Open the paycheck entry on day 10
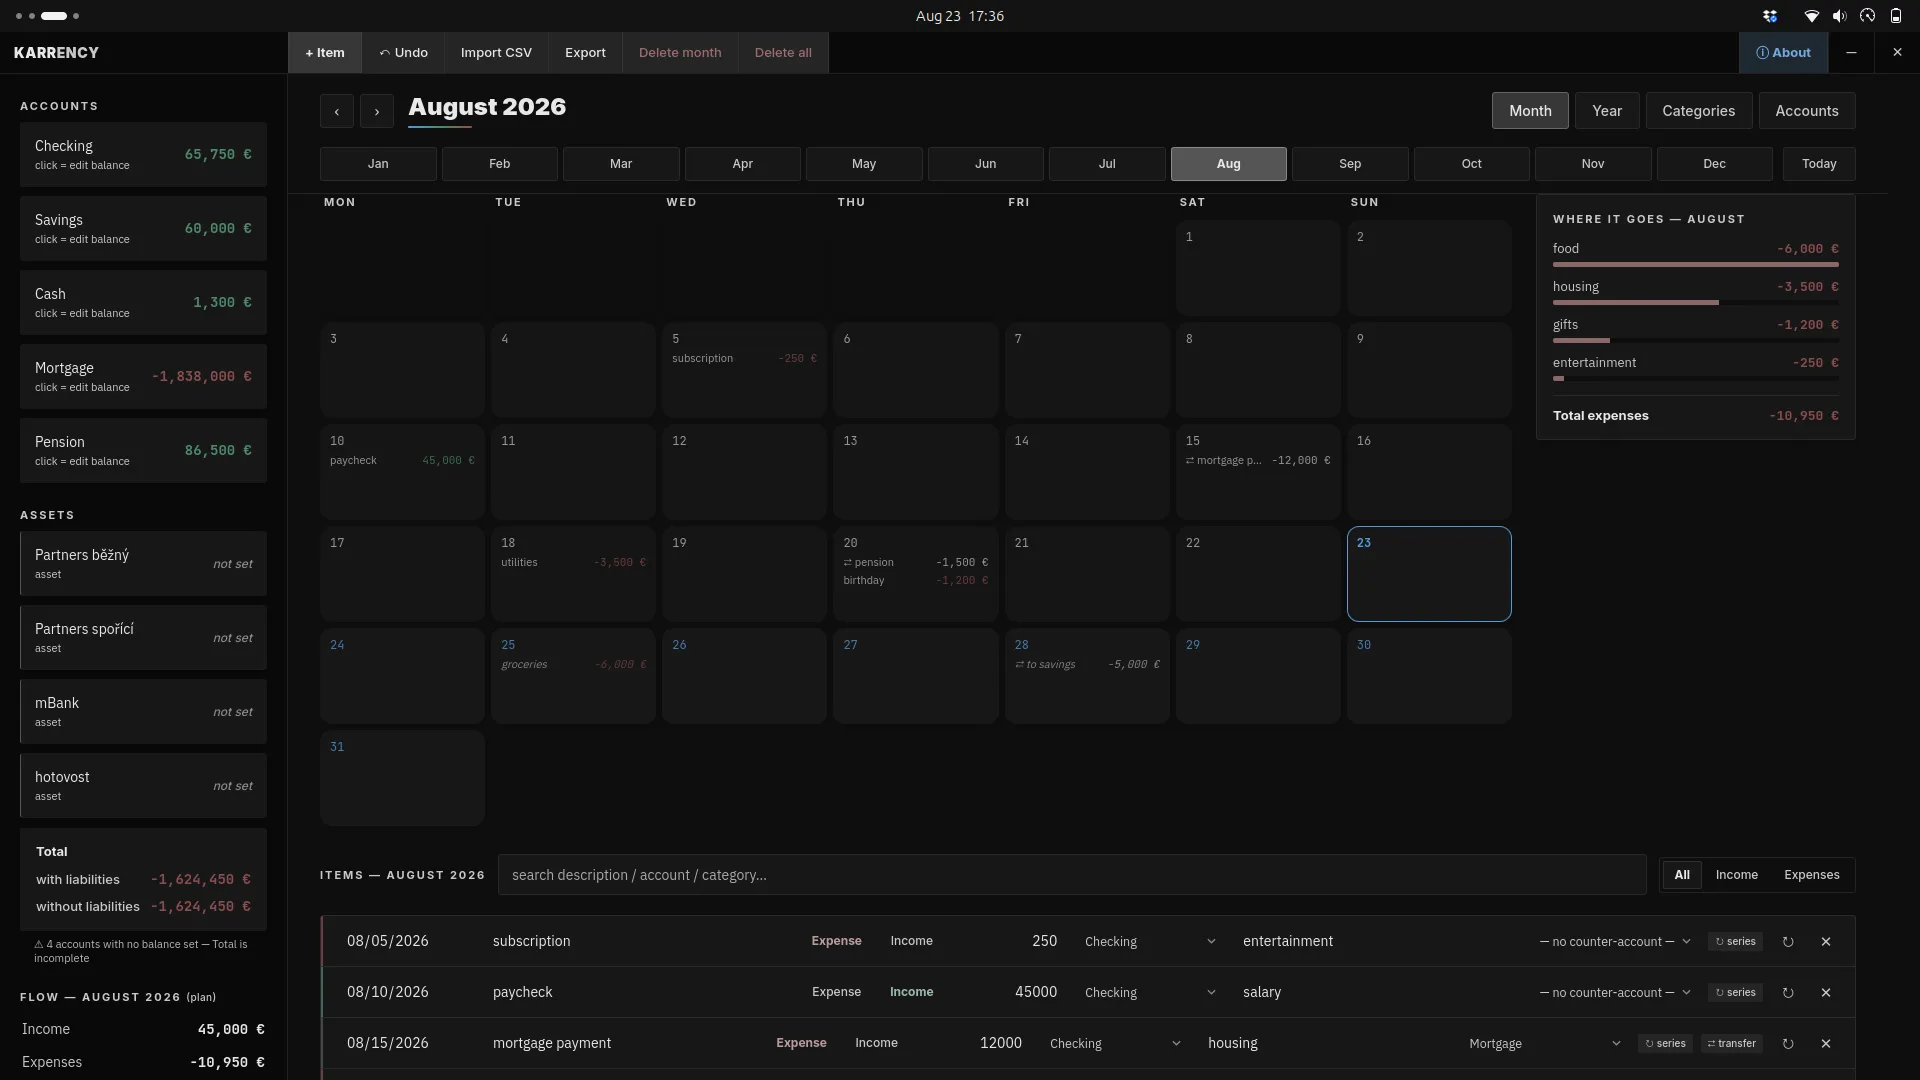Image resolution: width=1920 pixels, height=1080 pixels. coord(402,461)
